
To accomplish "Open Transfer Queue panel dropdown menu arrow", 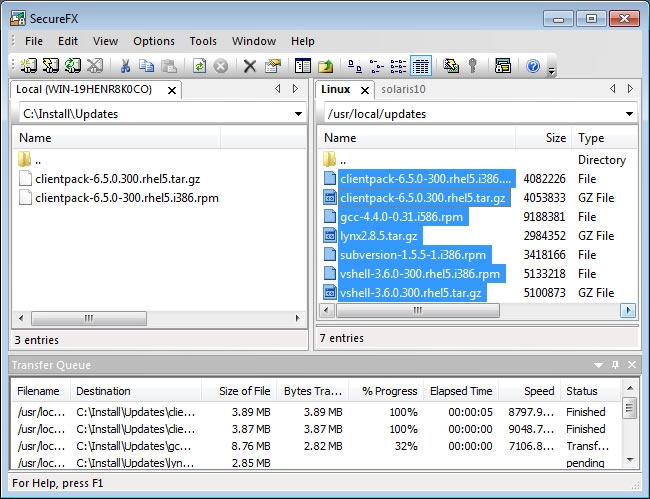I will click(x=598, y=365).
